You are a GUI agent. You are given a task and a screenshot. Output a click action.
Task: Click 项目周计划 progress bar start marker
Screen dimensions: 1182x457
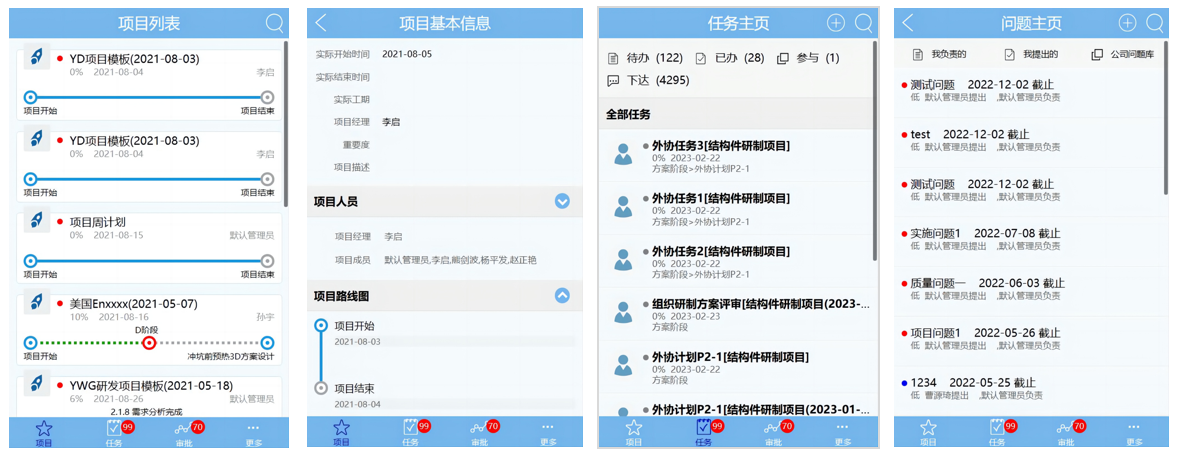click(x=30, y=261)
